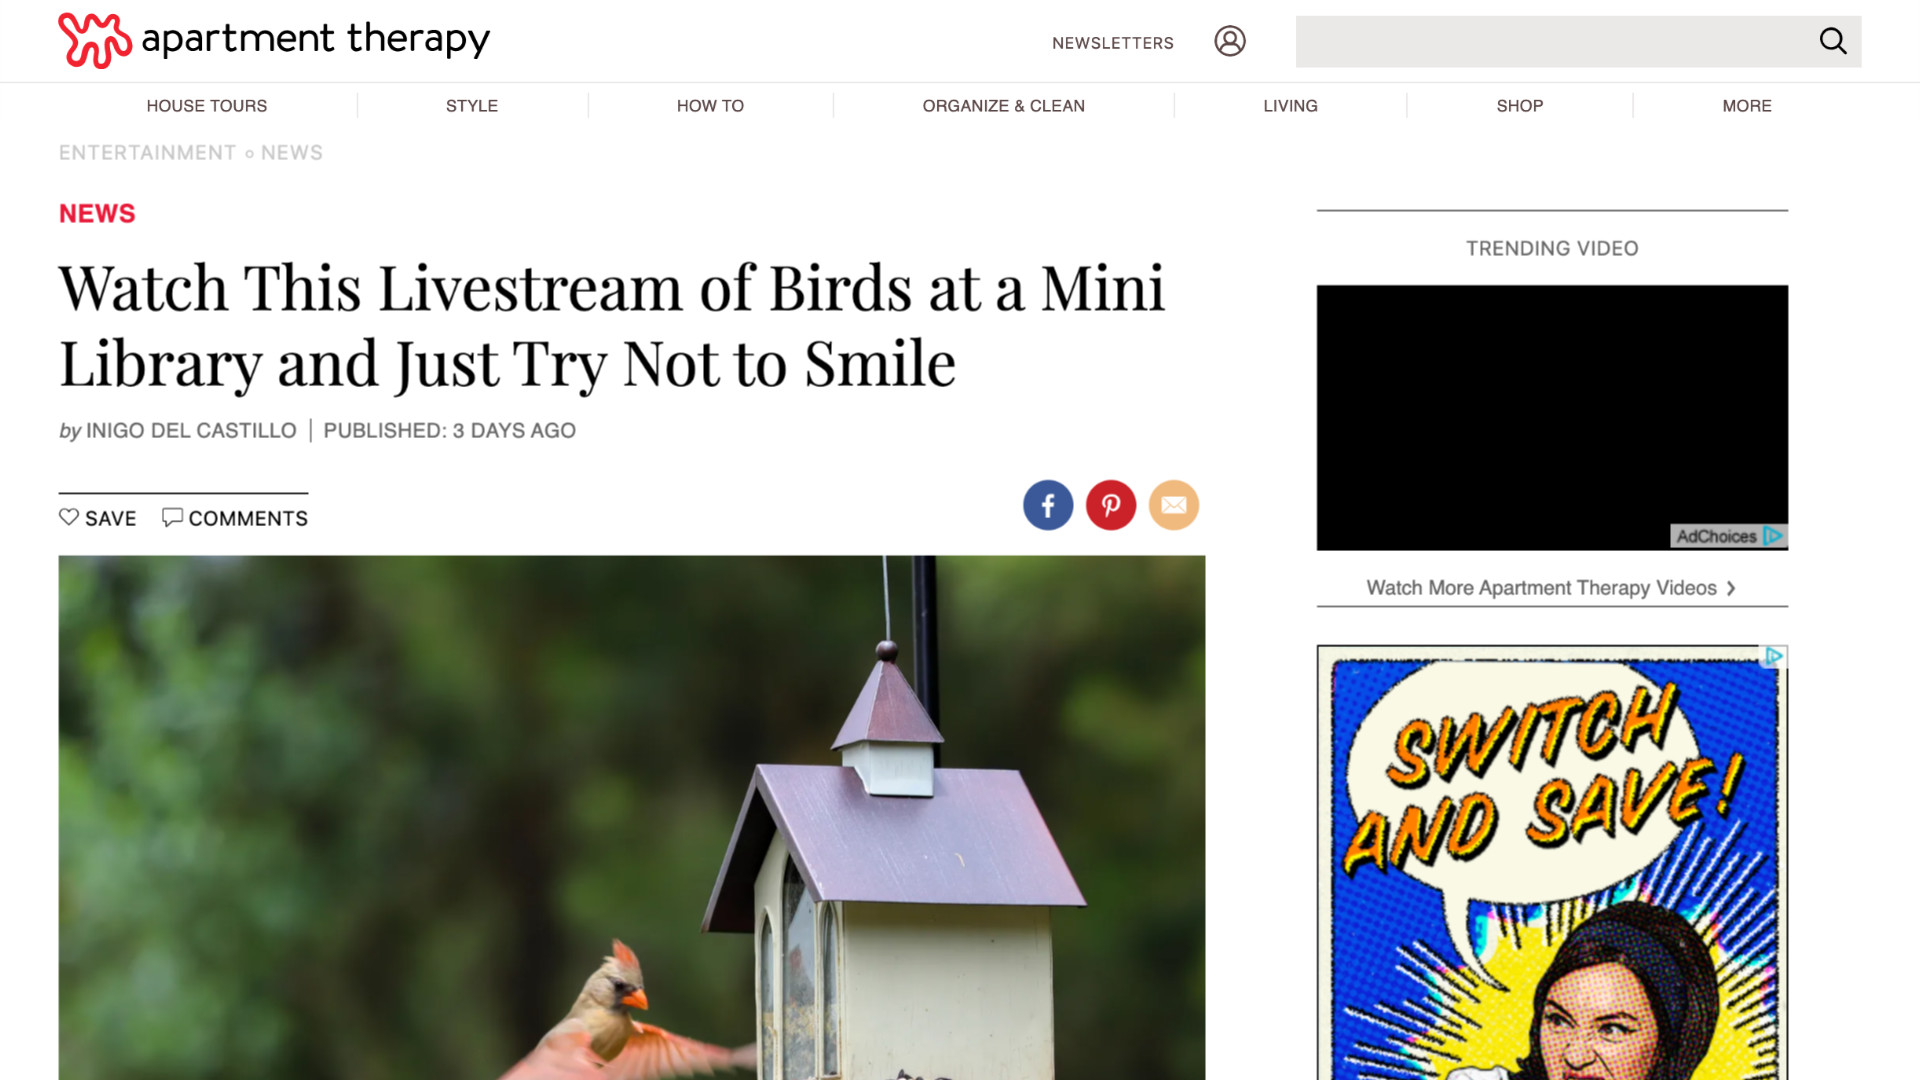Click author name Inigo Del Castillo

coord(191,431)
